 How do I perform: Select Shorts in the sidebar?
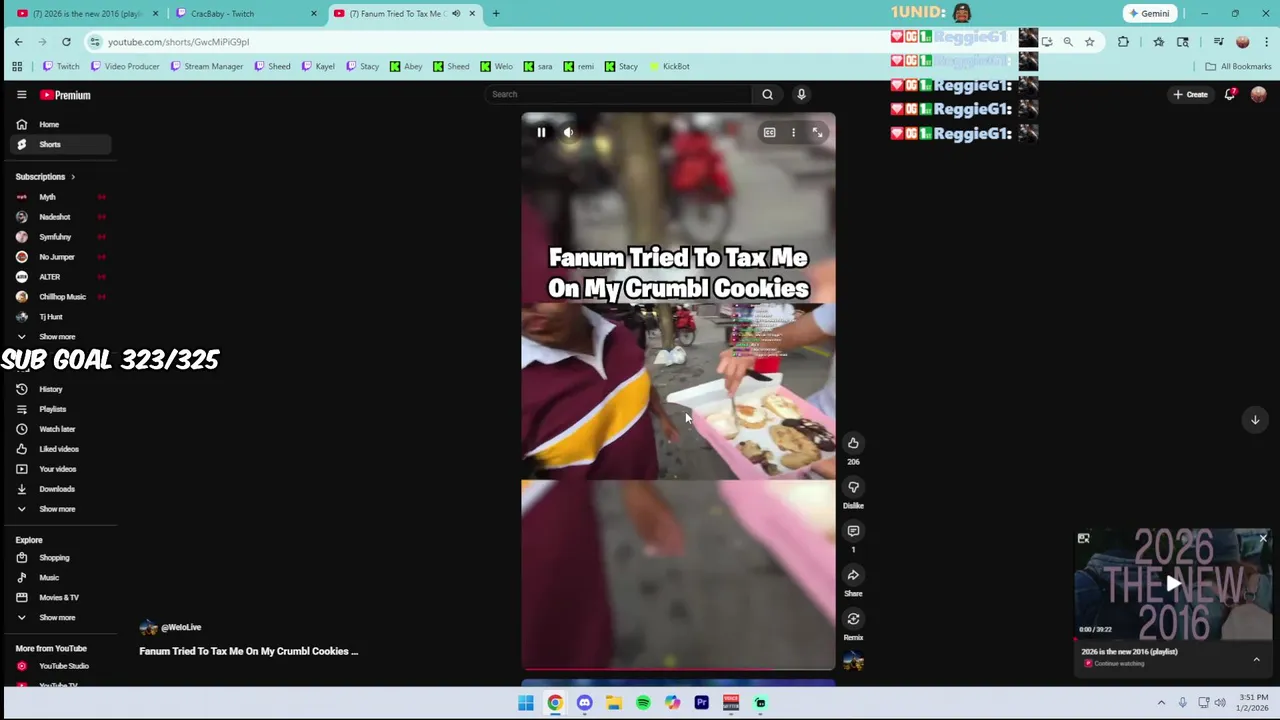click(60, 144)
